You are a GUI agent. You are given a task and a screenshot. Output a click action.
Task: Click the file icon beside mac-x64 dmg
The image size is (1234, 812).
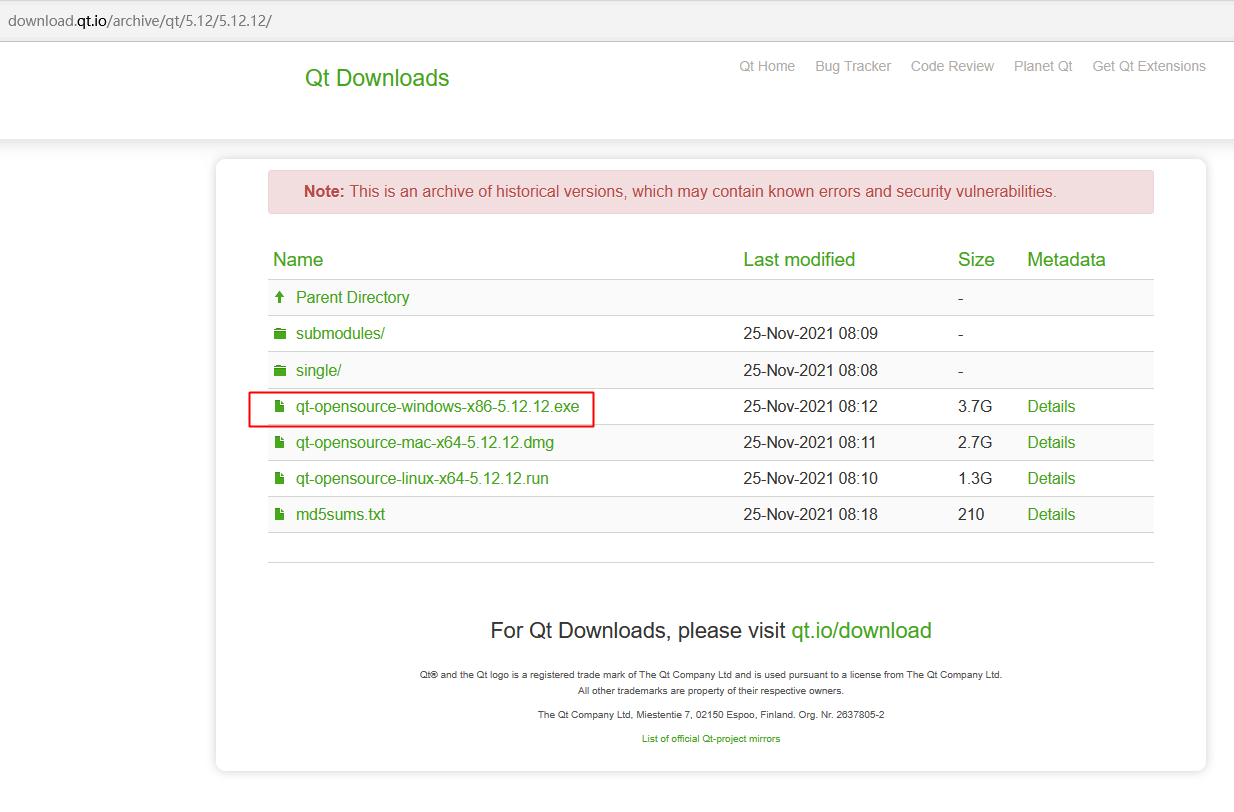[x=280, y=442]
